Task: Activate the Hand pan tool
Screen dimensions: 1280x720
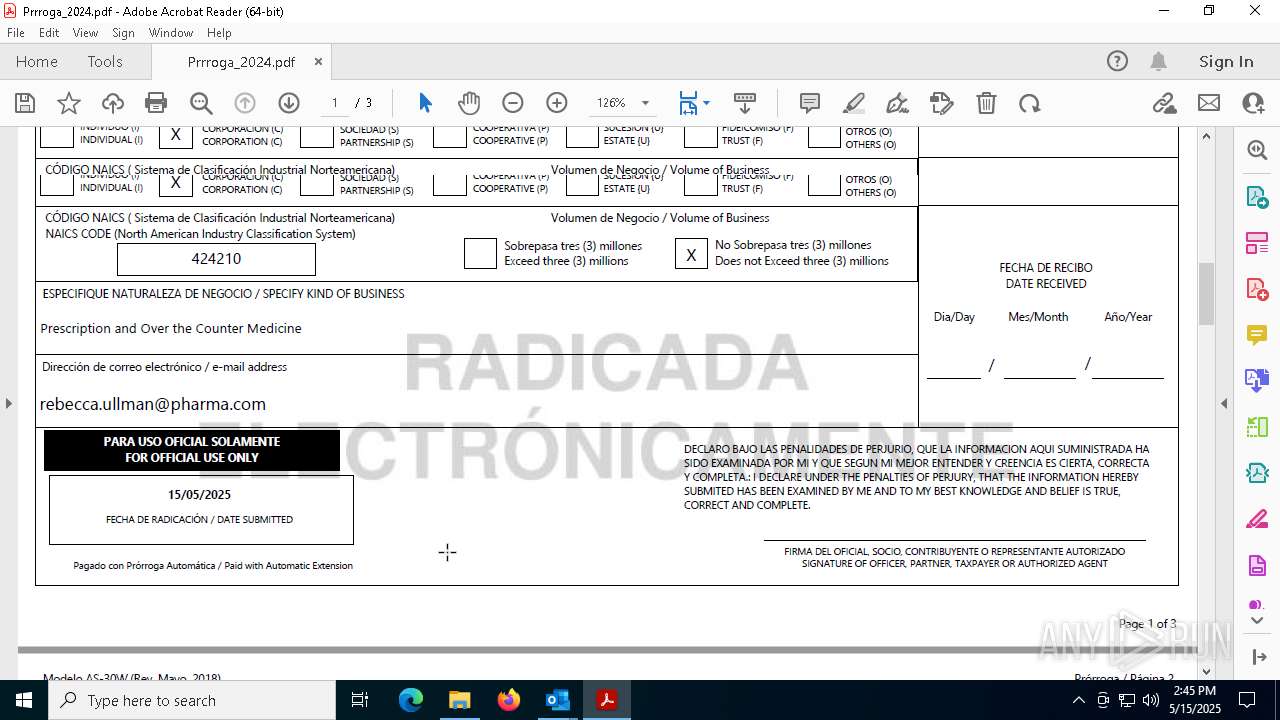Action: (x=469, y=103)
